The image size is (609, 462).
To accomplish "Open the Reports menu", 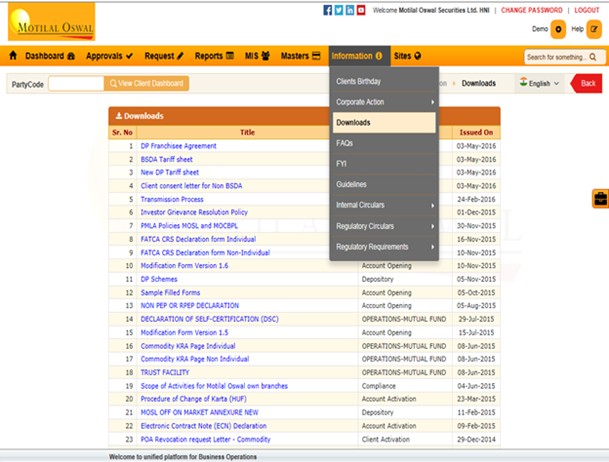I will 214,56.
